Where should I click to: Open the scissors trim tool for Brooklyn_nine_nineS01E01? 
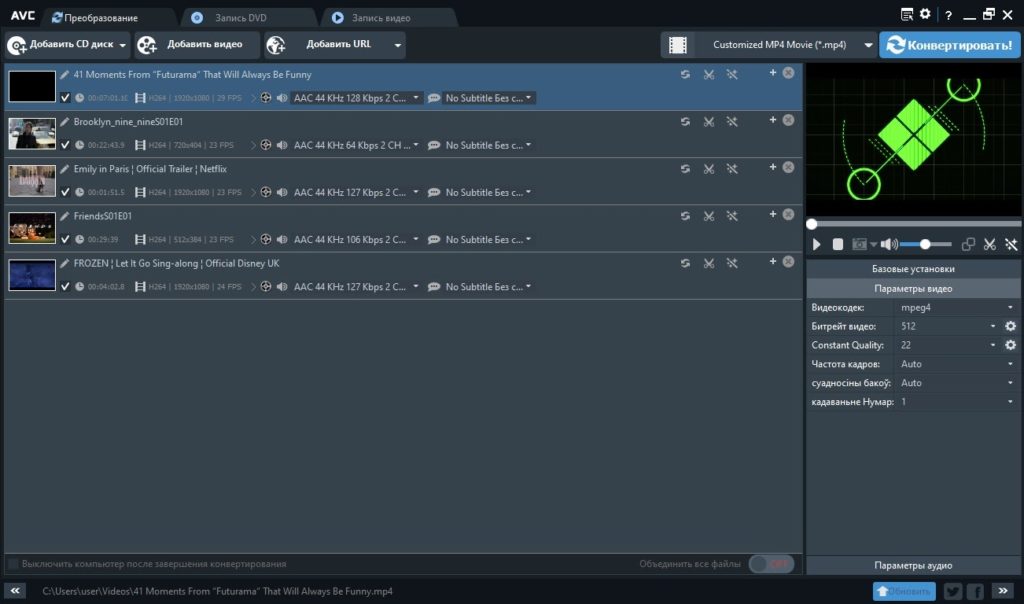click(708, 122)
